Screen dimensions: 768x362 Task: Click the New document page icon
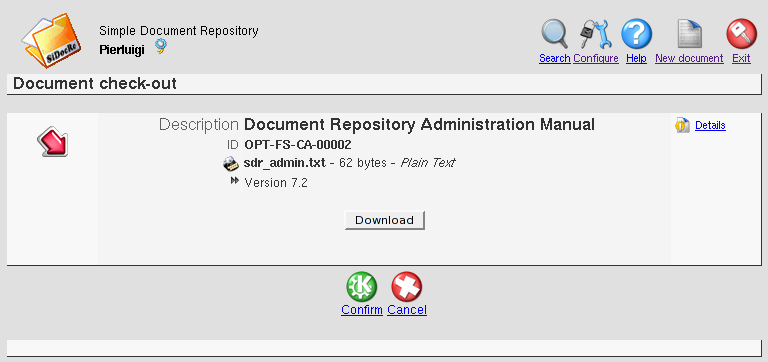(x=689, y=34)
